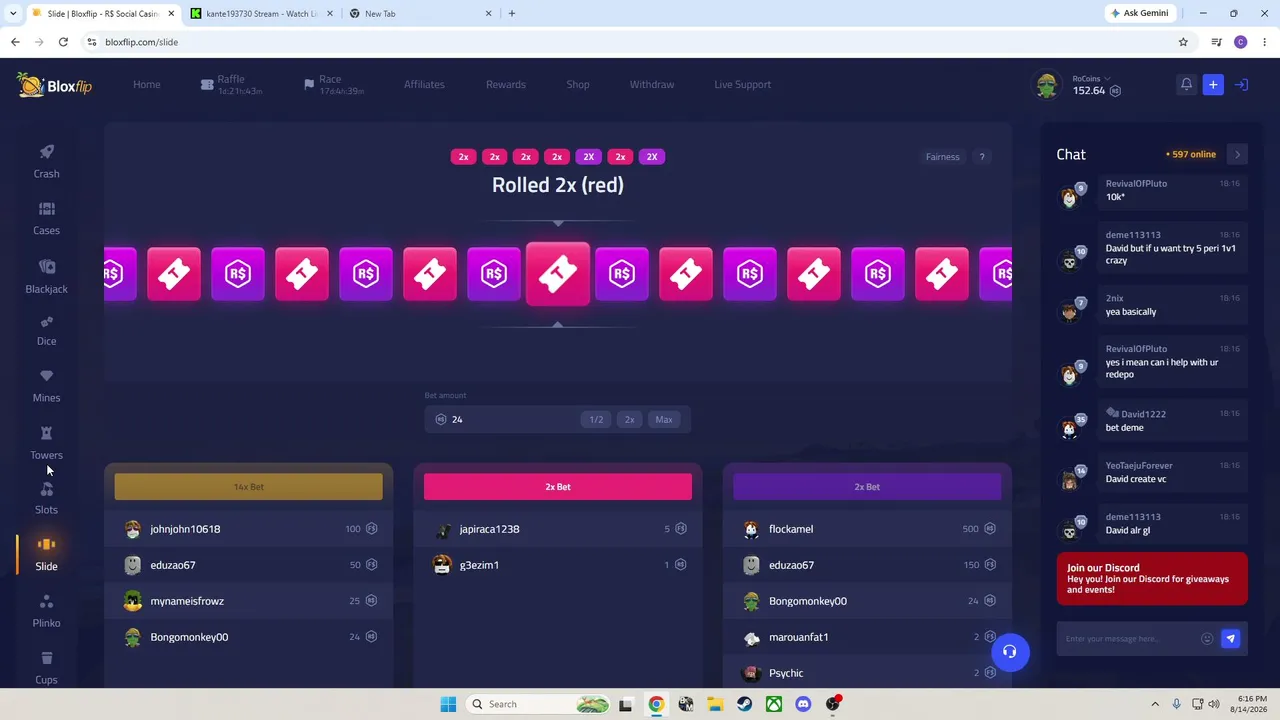Screen dimensions: 1280x720
Task: Place bet on purple 2x
Action: (867, 487)
